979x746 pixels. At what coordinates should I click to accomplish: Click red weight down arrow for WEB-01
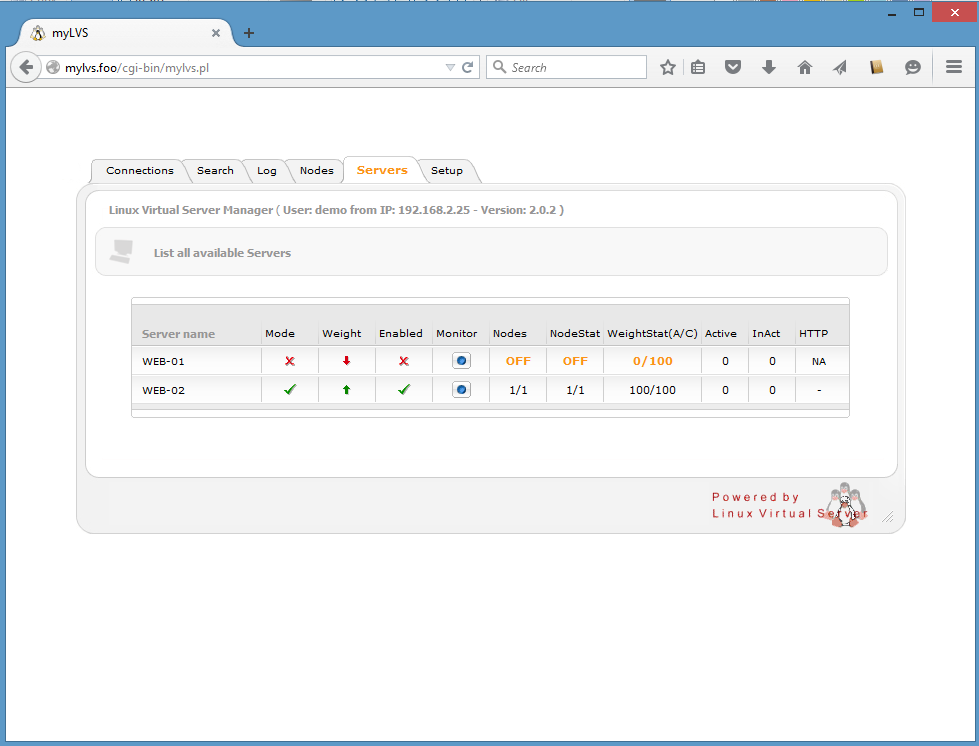(346, 361)
